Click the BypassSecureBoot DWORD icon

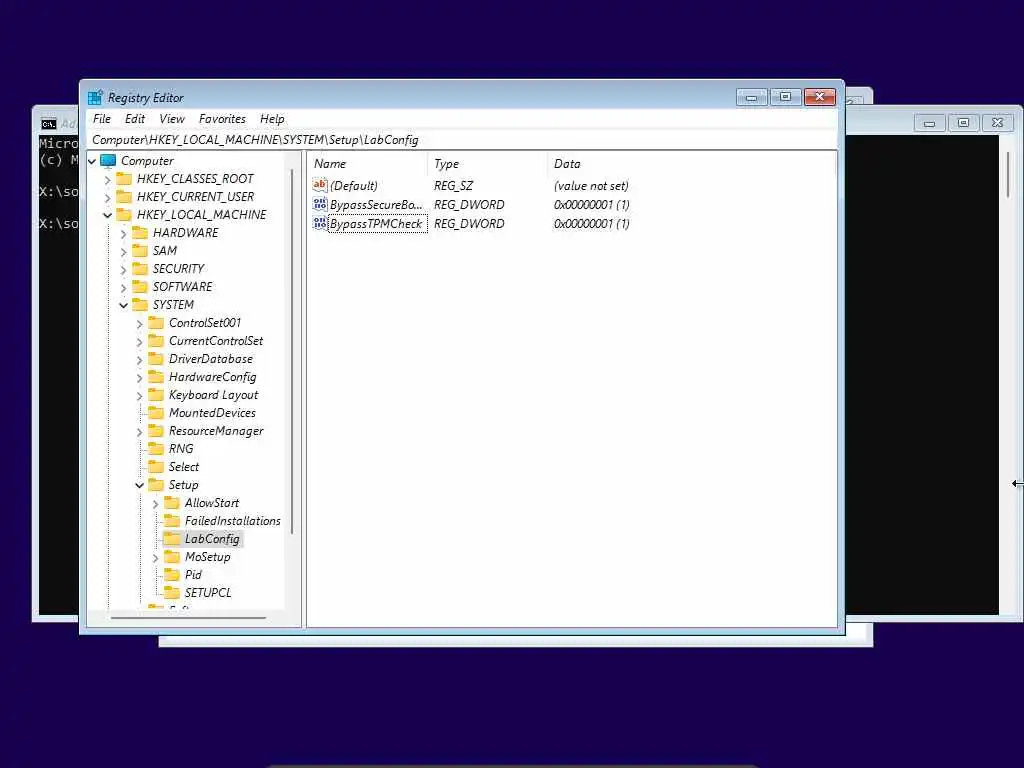coord(320,204)
